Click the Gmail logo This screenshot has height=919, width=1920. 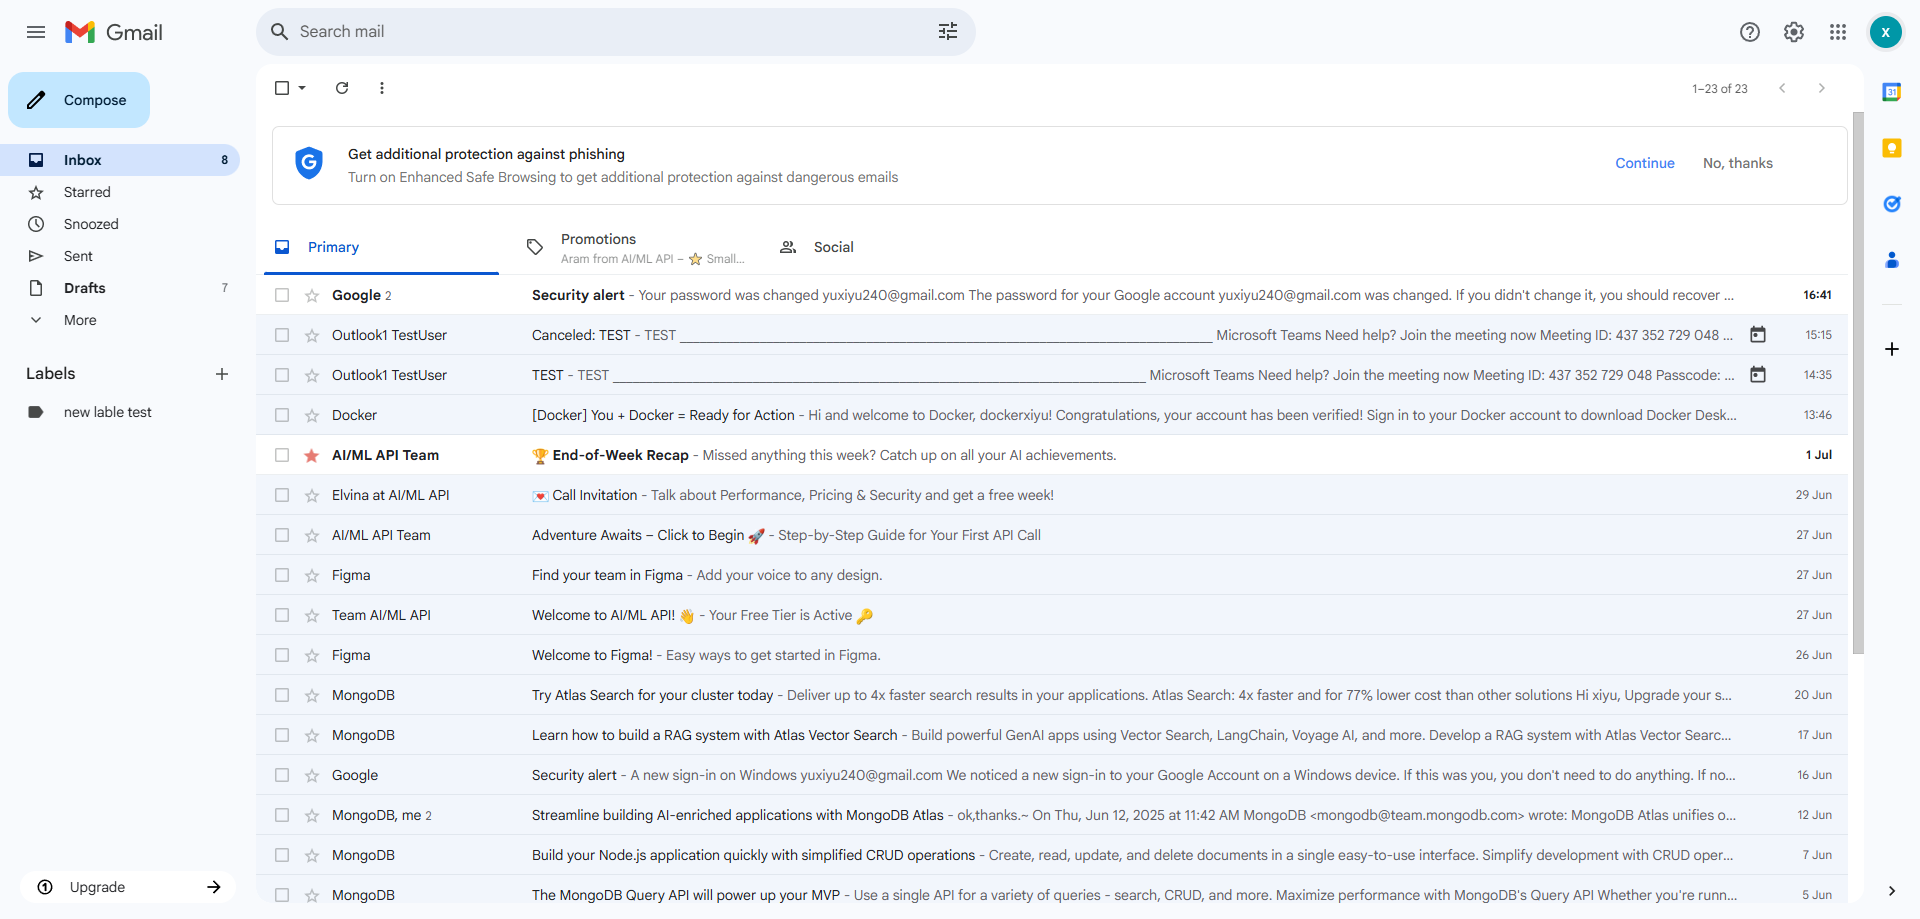click(x=114, y=32)
